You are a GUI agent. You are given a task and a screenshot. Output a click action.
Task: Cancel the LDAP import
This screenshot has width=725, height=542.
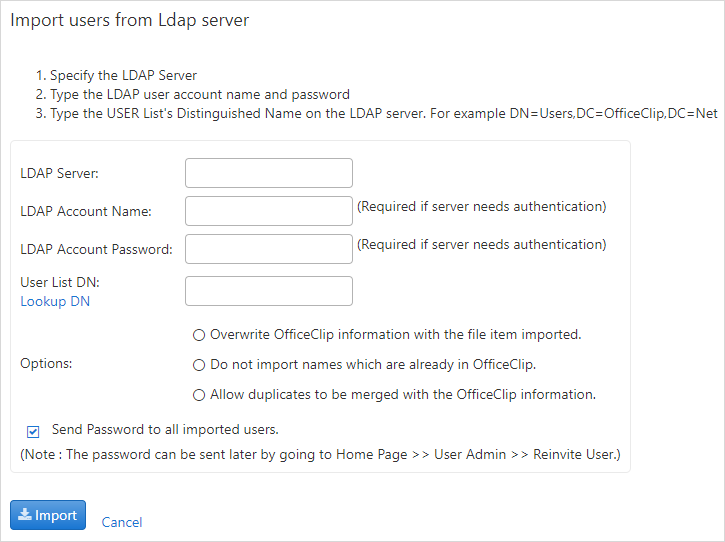[x=122, y=522]
